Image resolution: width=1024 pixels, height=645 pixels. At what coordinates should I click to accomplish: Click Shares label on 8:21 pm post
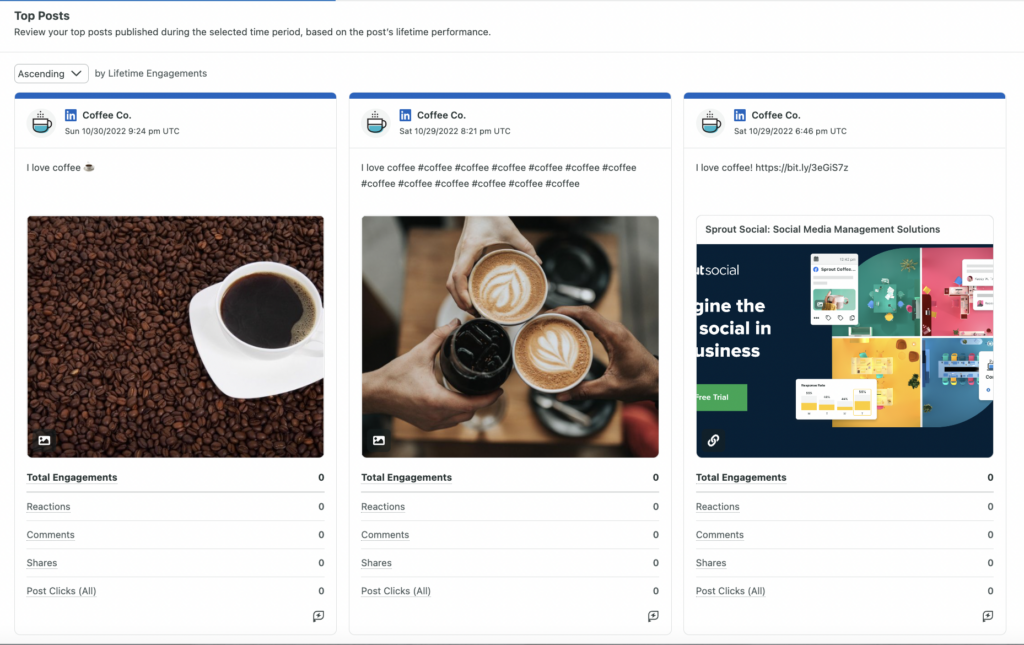[x=376, y=563]
